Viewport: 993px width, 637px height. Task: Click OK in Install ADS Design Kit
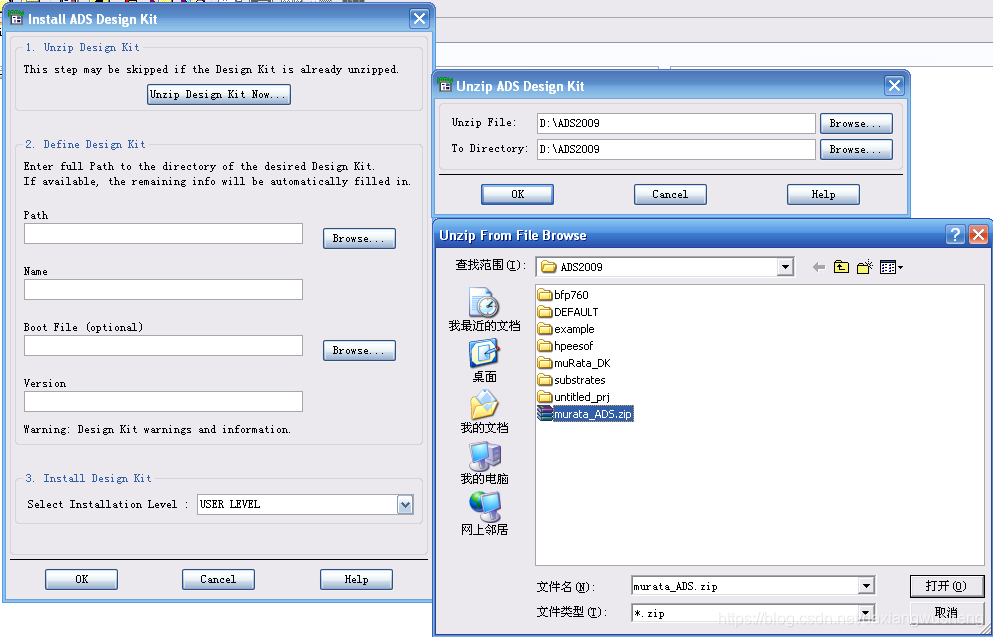[x=81, y=579]
